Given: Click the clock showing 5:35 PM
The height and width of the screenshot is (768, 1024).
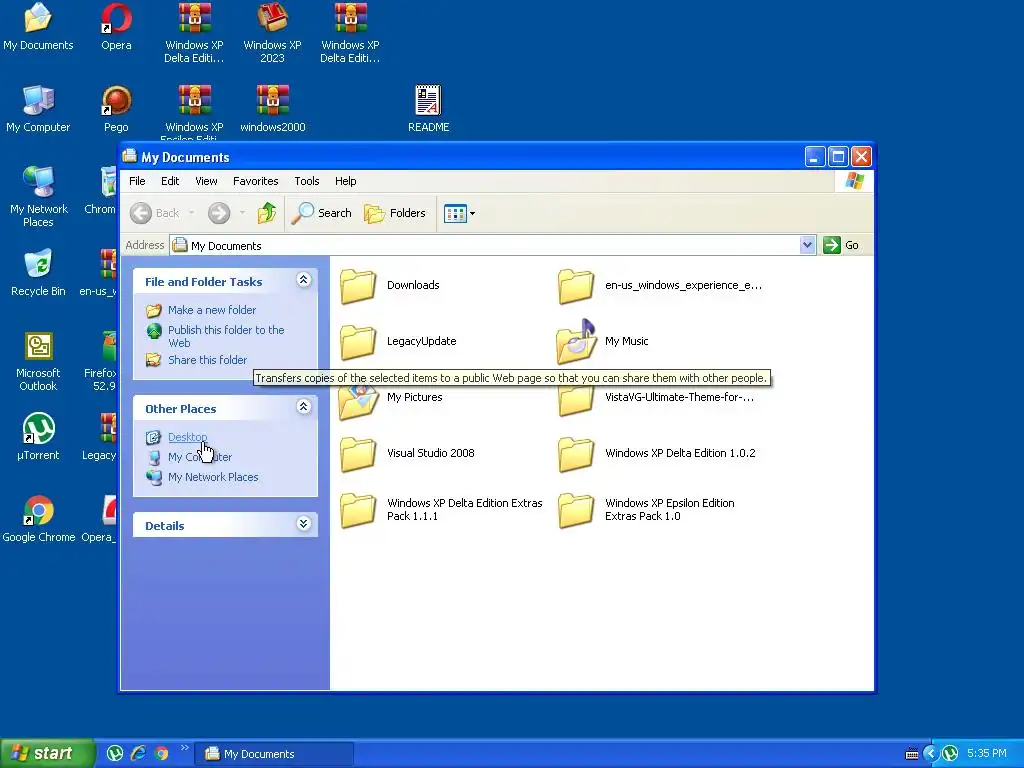Looking at the screenshot, I should [x=987, y=754].
